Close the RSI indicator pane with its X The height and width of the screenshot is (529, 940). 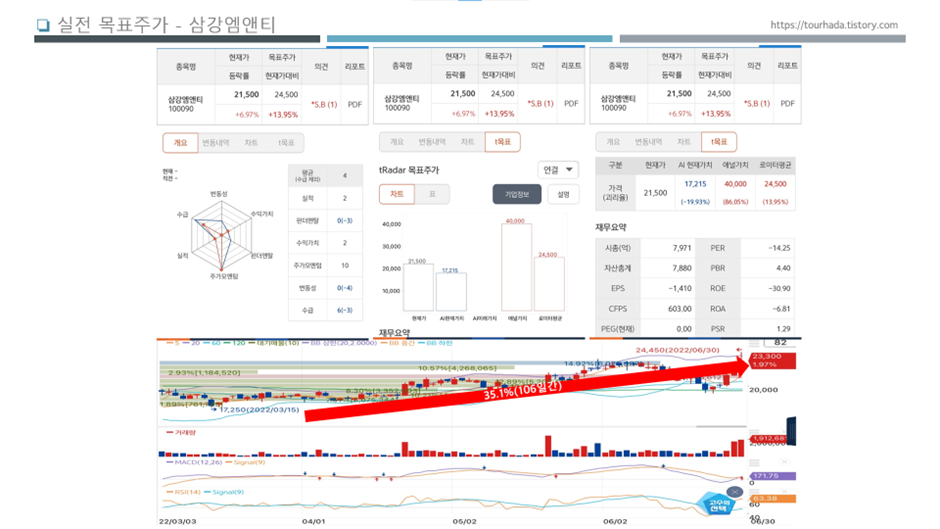[x=784, y=492]
